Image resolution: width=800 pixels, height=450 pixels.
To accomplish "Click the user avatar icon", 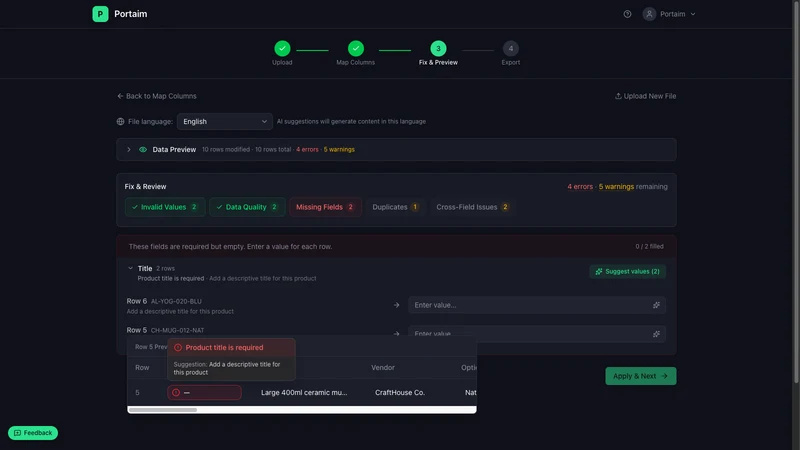I will point(649,14).
